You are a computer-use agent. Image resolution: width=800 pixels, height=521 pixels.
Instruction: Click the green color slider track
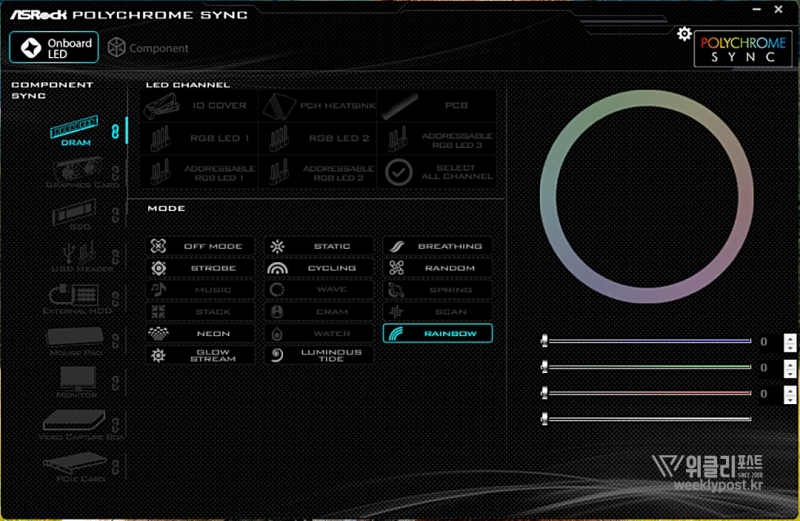pyautogui.click(x=648, y=367)
